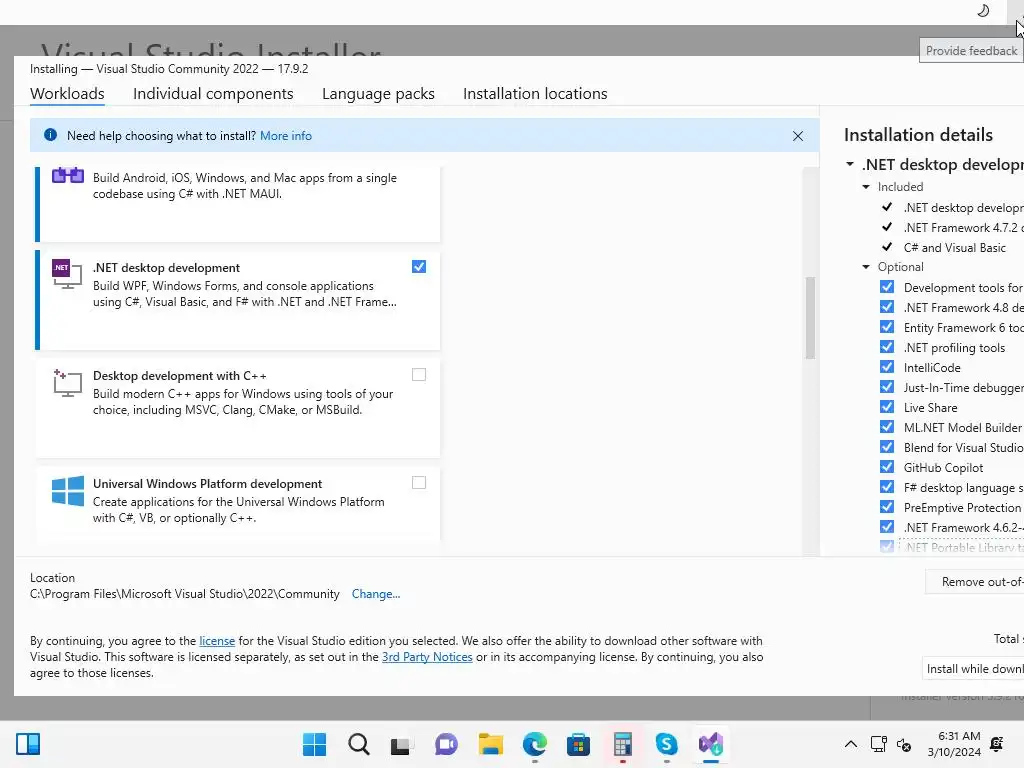Uncheck F# desktop language support option
Screen dimensions: 1024x768
click(886, 487)
